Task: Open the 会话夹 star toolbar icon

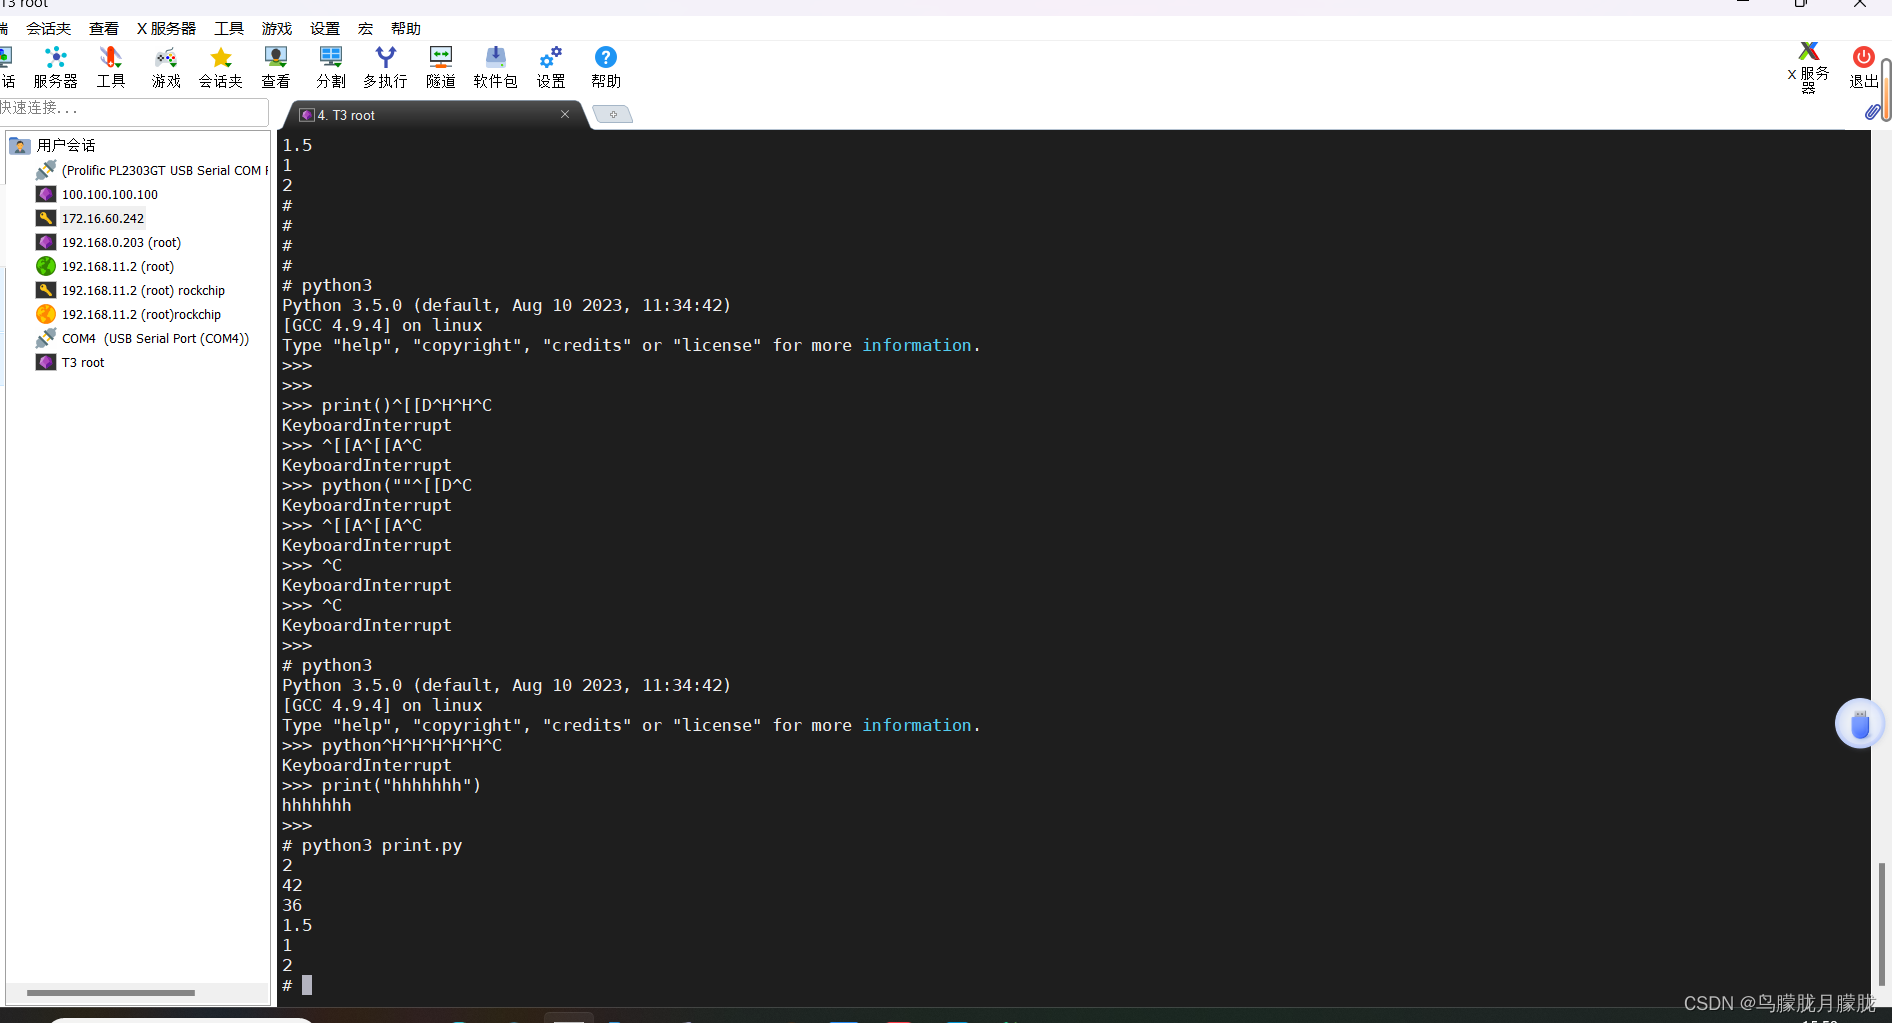Action: point(220,67)
